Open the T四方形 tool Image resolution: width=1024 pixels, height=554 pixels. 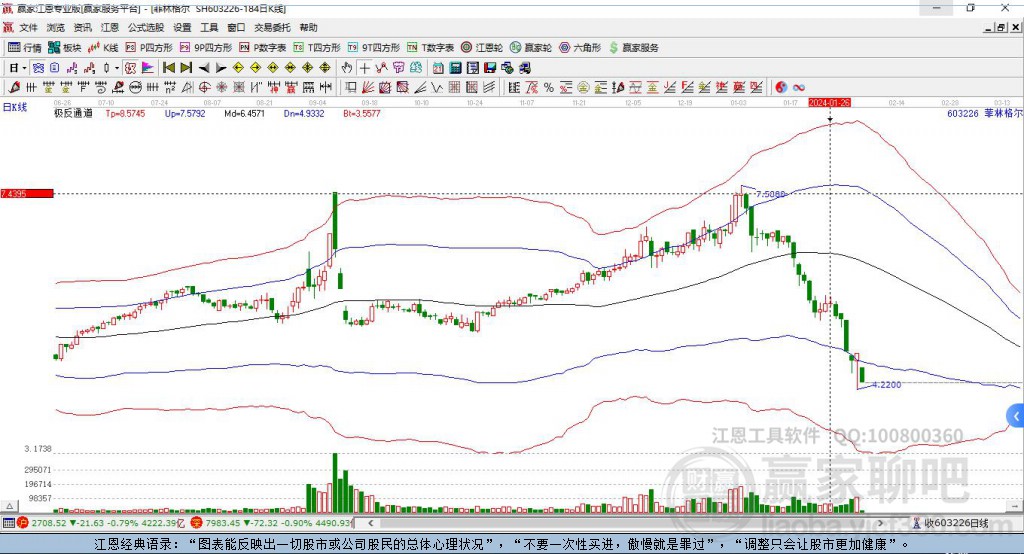tap(317, 48)
